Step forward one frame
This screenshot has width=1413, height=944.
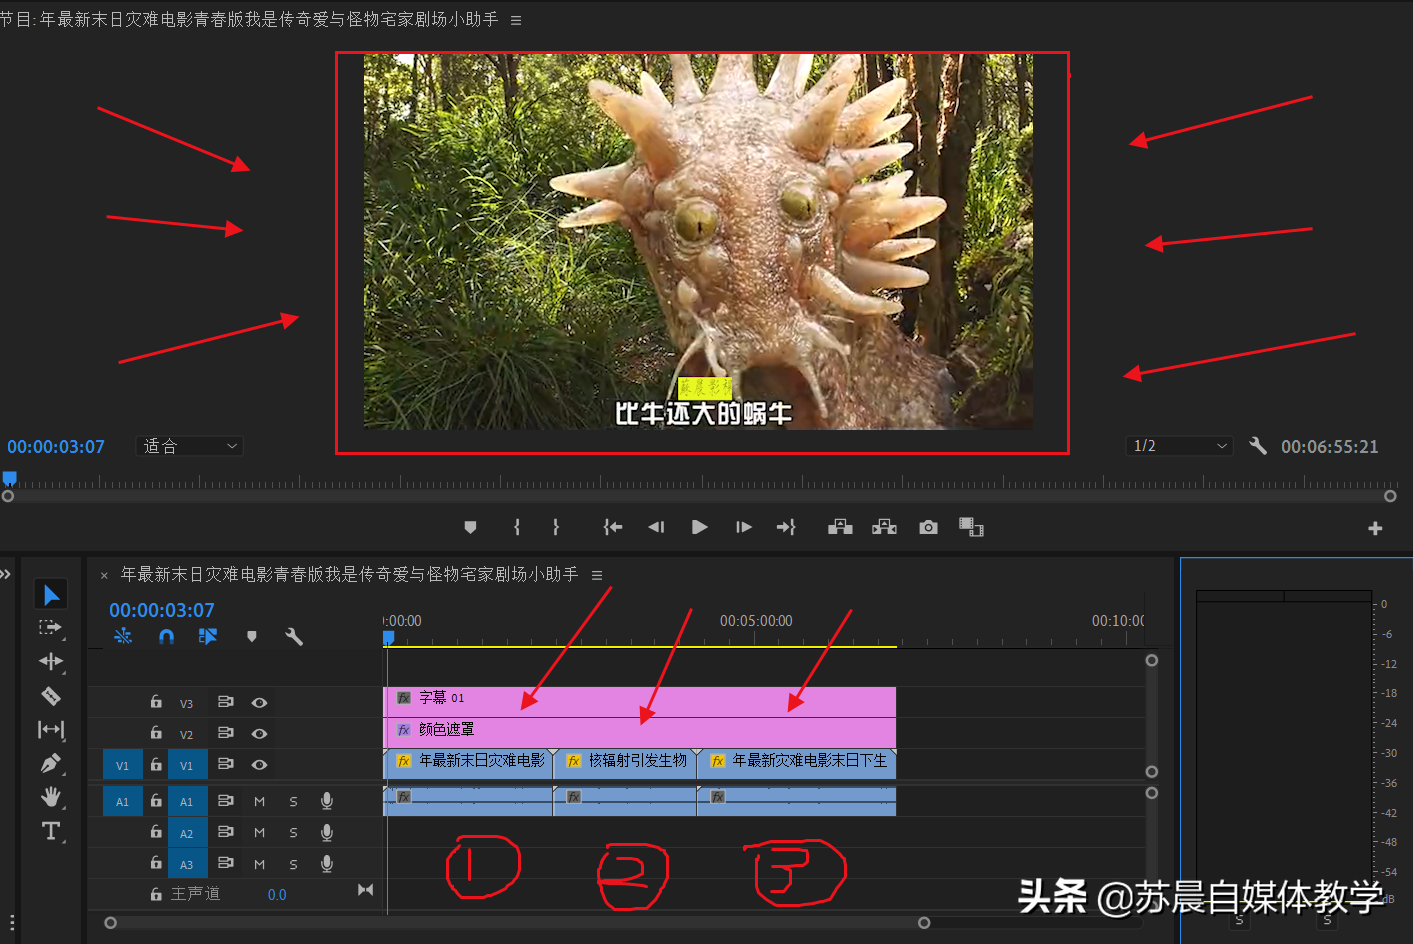[743, 527]
